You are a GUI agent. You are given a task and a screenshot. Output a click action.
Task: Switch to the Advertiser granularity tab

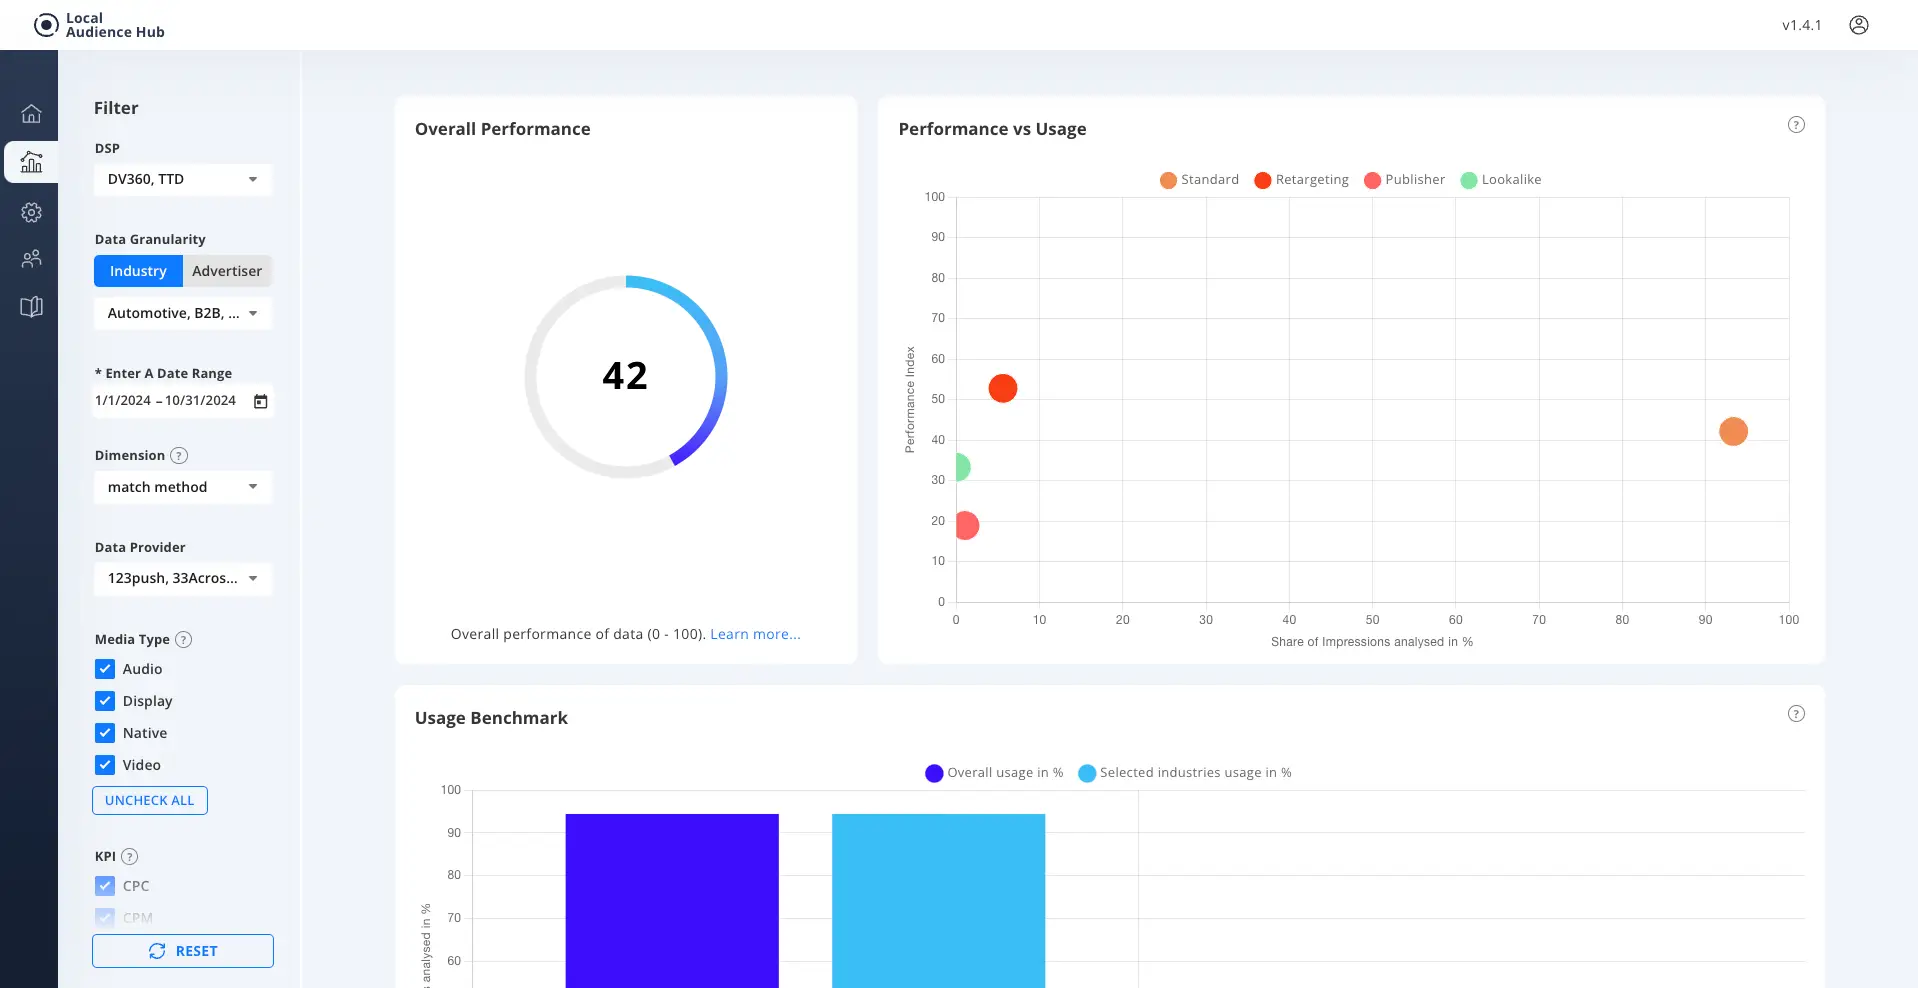(227, 271)
